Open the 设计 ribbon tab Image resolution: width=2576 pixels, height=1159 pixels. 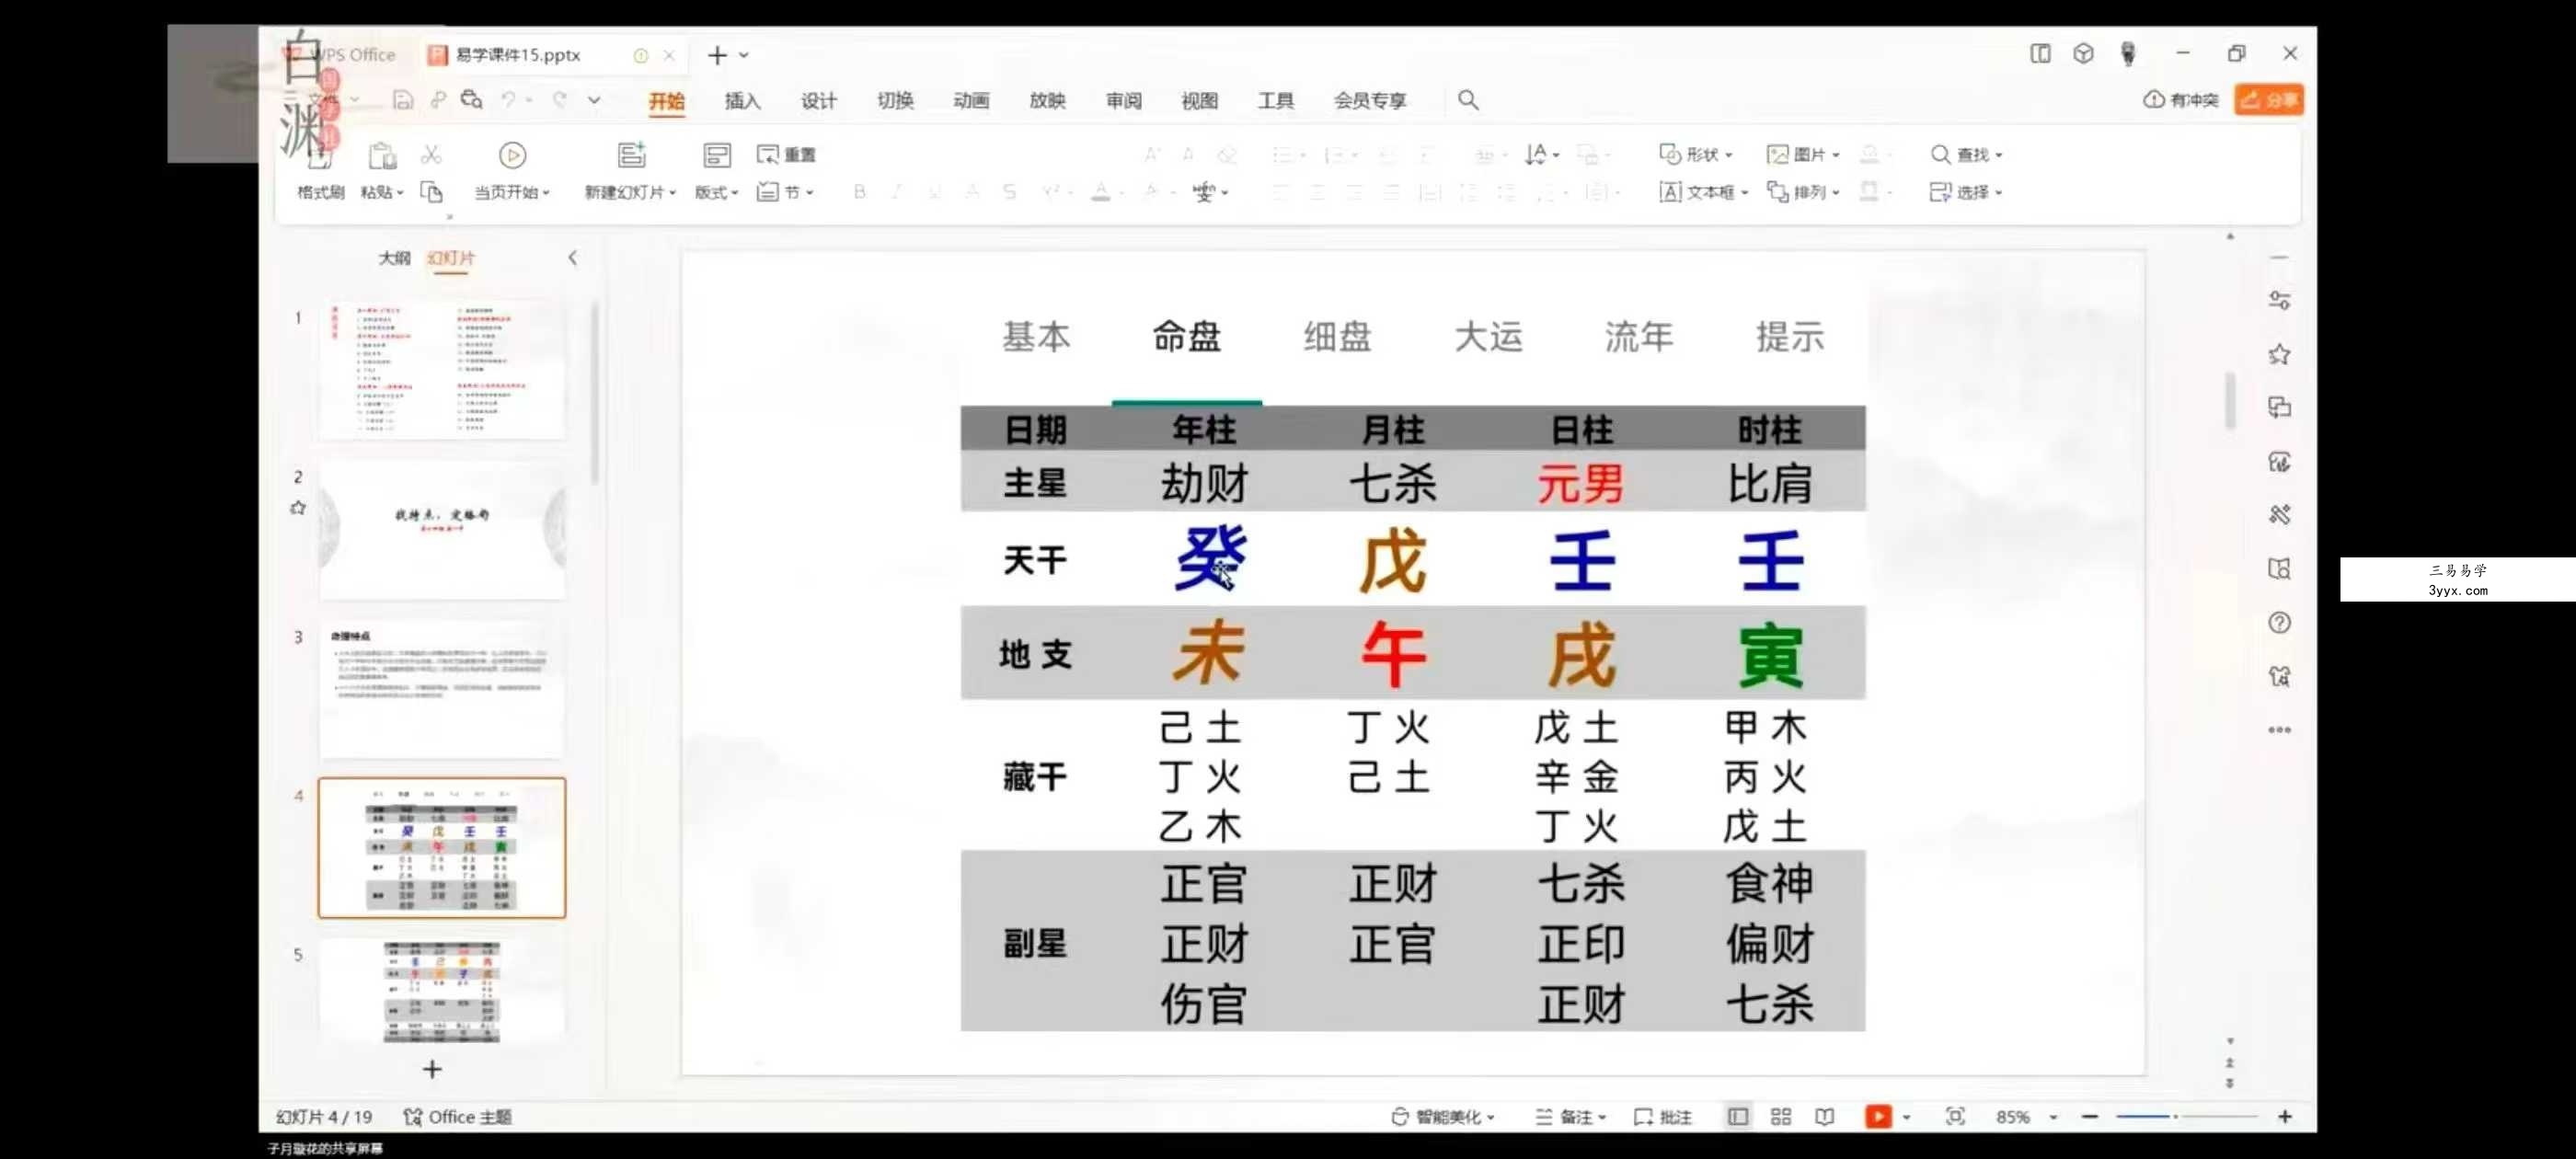(x=818, y=100)
